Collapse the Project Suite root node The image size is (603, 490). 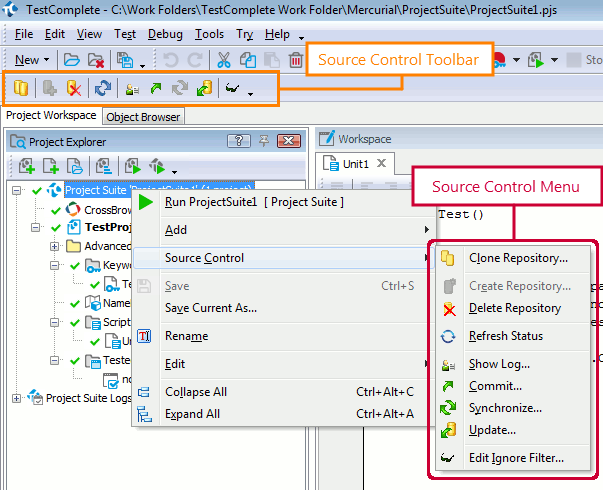coord(16,190)
